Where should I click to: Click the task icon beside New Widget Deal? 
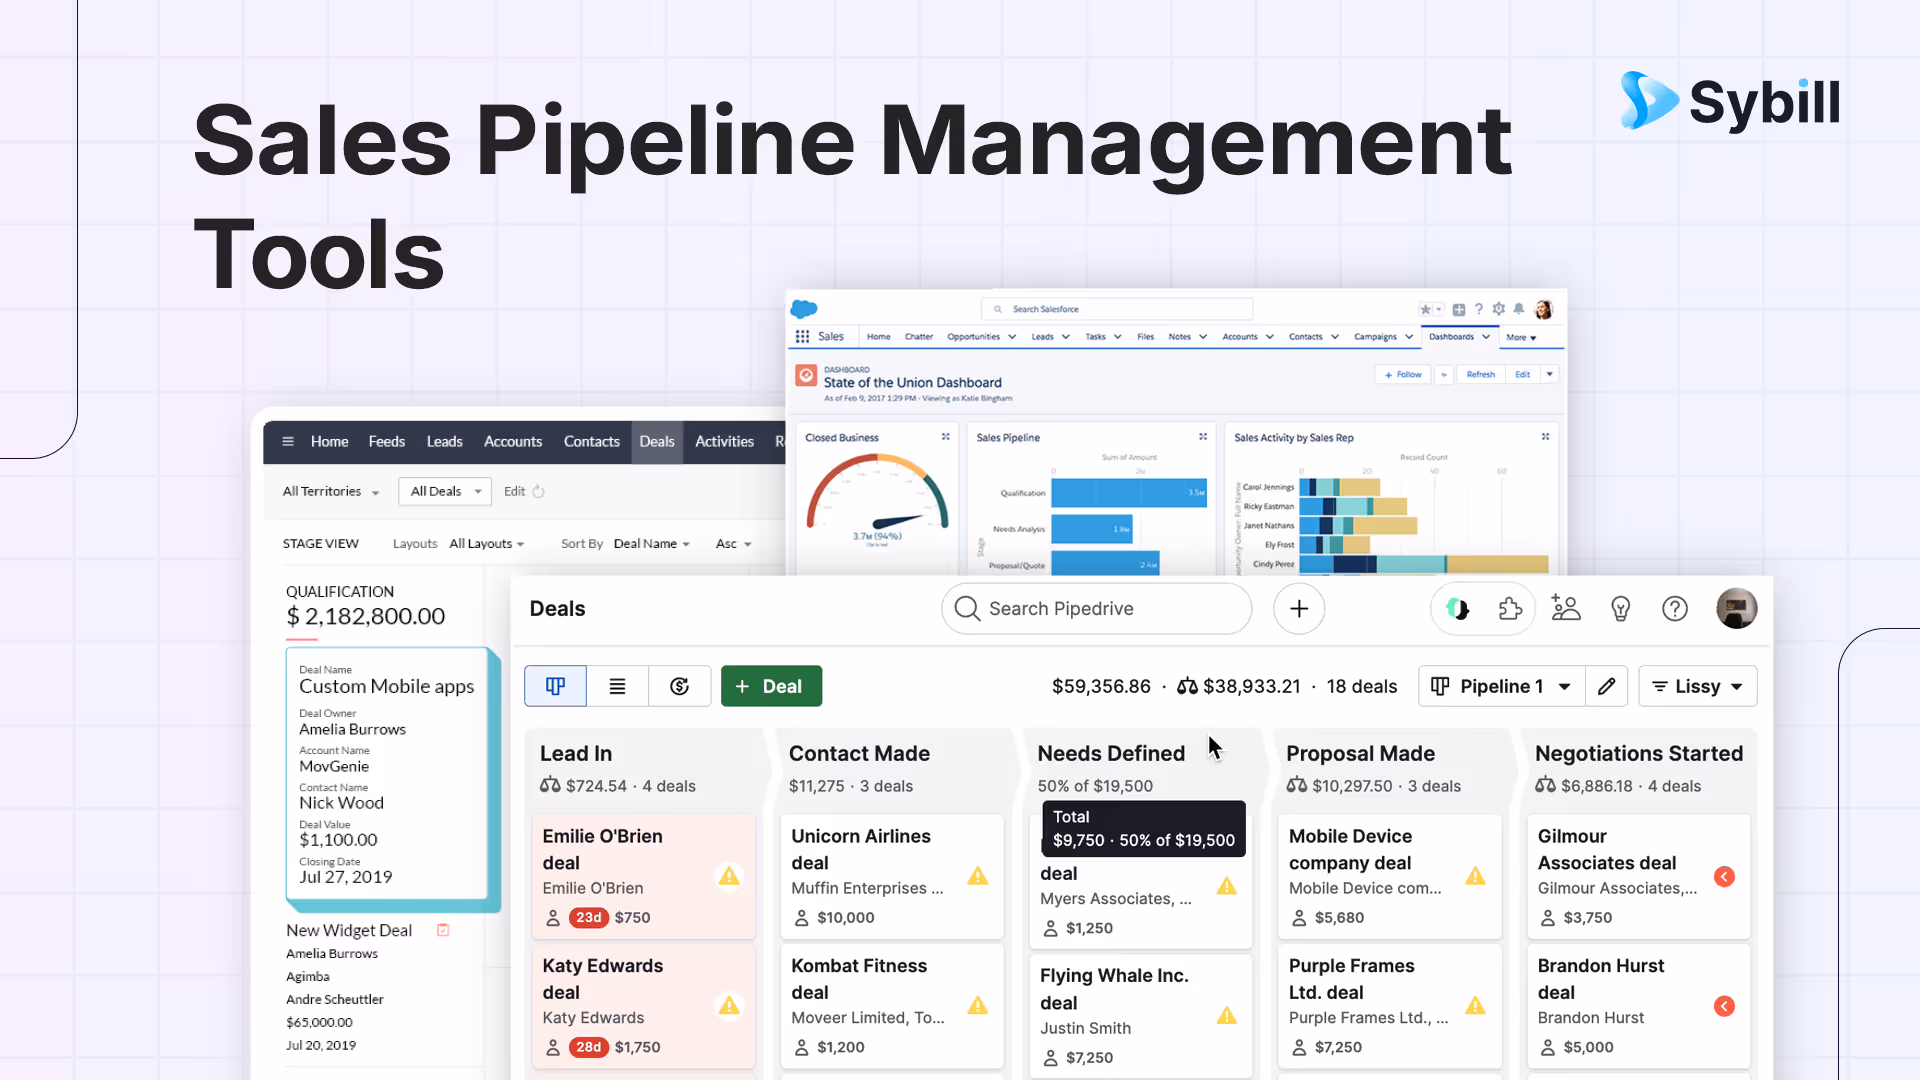(443, 930)
